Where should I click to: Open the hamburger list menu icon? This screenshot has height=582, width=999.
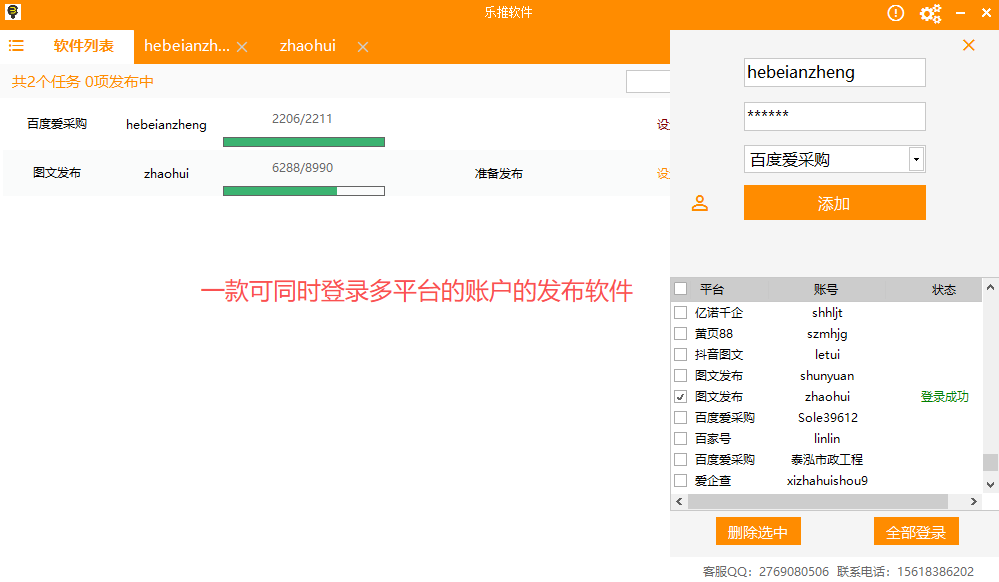click(x=16, y=45)
